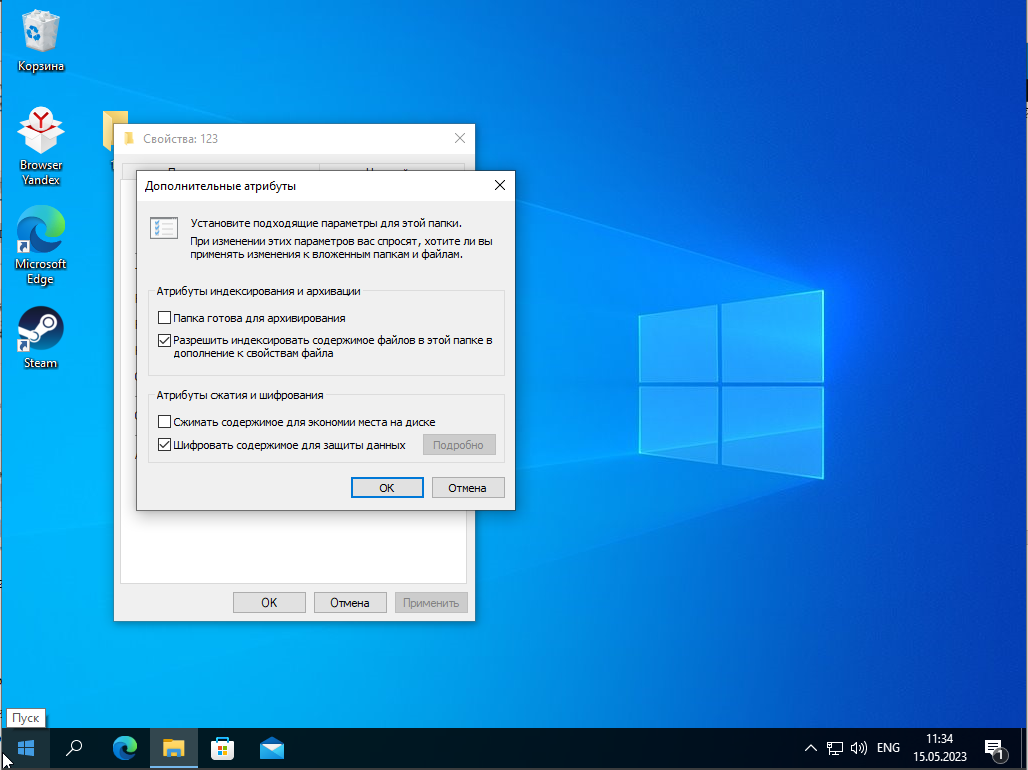Screen dimensions: 1028x770
Task: Open the volume control tray icon
Action: pos(859,748)
